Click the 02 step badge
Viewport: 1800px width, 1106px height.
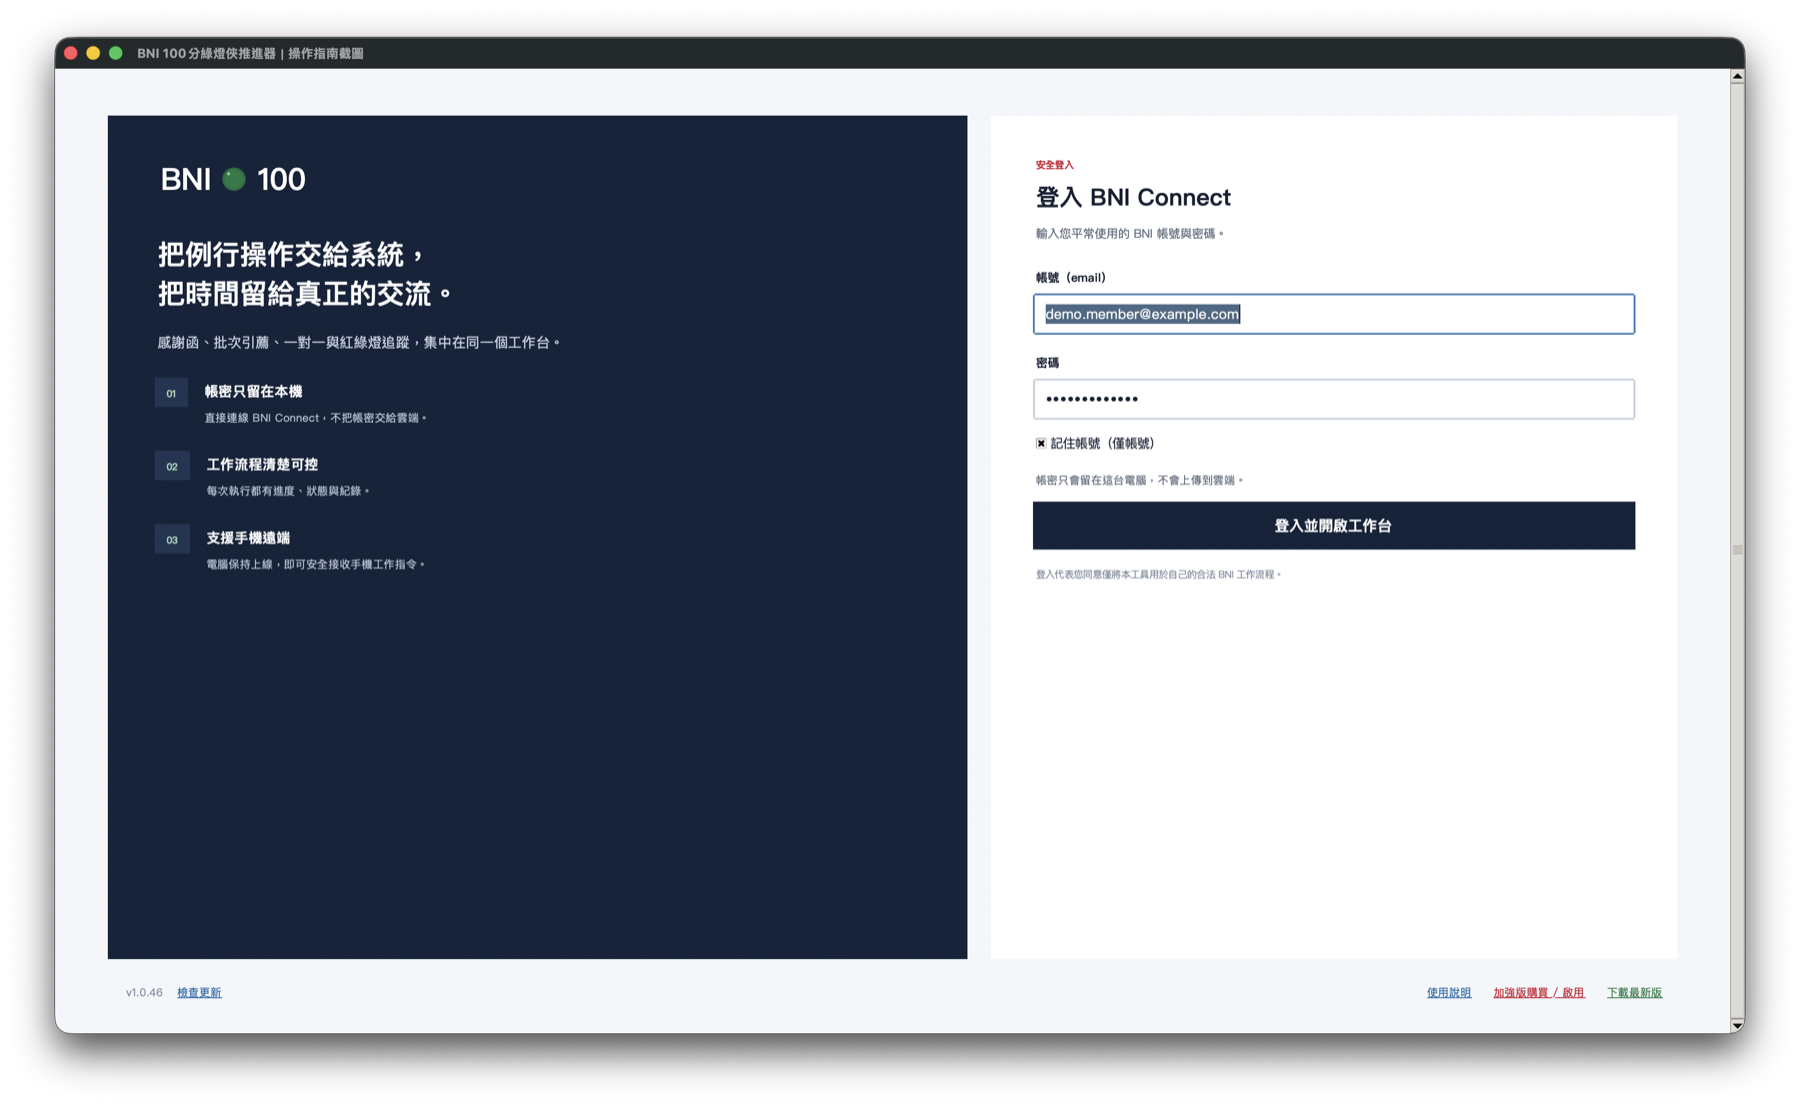click(x=171, y=466)
